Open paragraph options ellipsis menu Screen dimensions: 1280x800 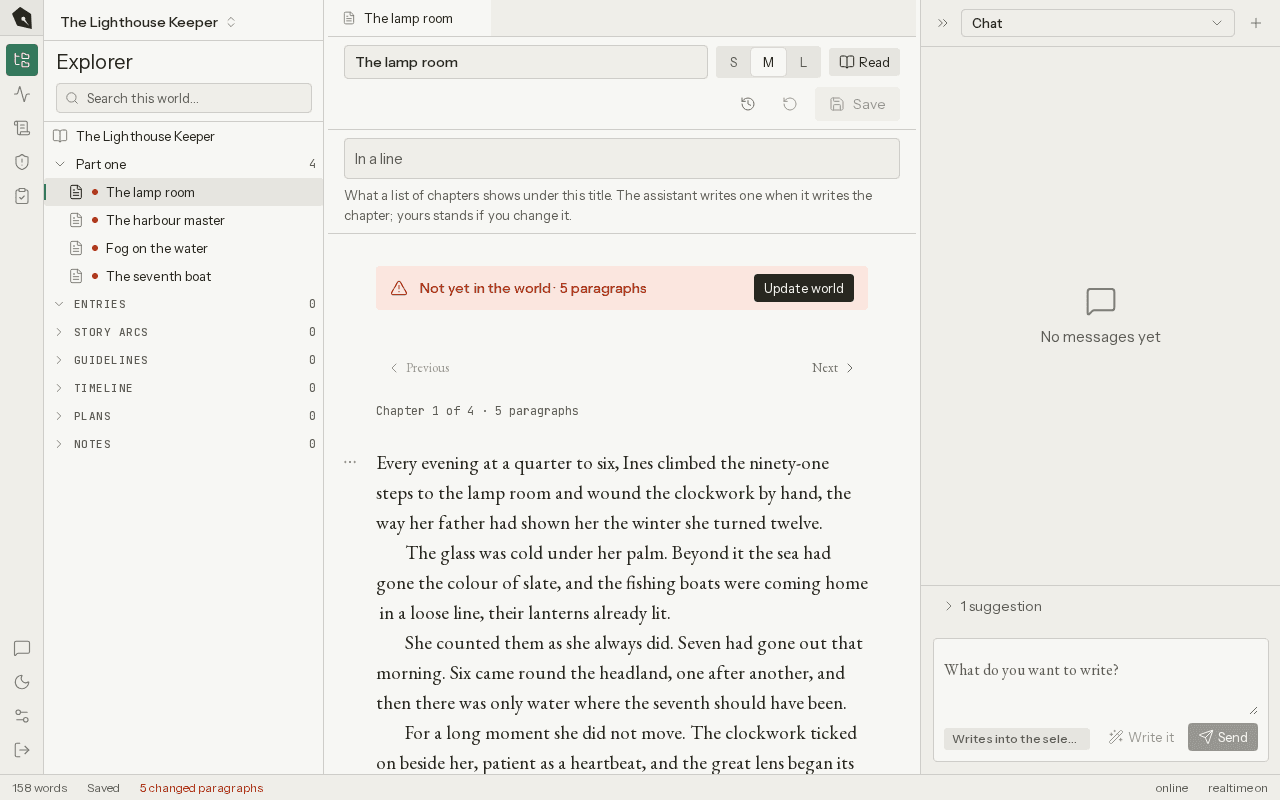(x=350, y=462)
